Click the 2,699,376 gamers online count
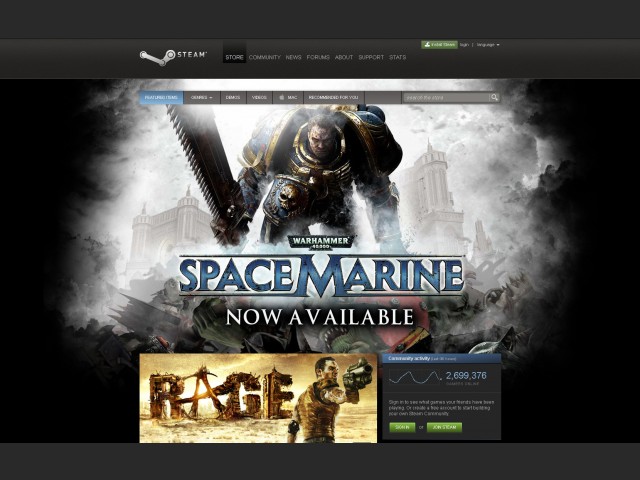The height and width of the screenshot is (480, 640). pos(466,376)
